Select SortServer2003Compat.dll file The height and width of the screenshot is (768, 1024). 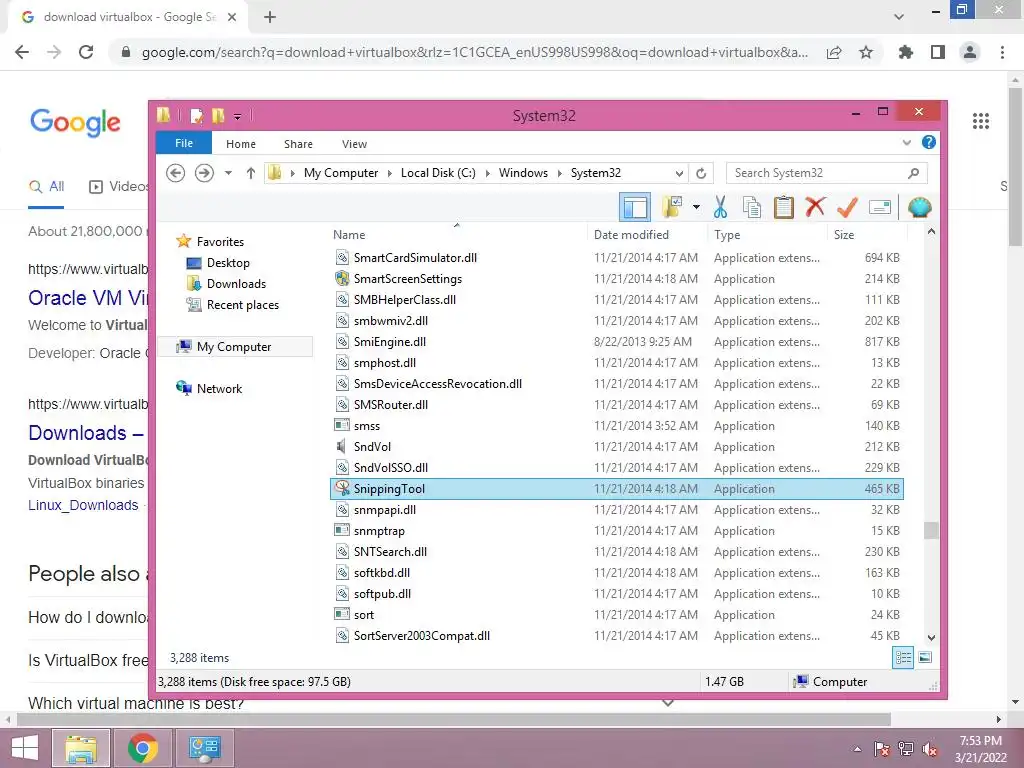[616, 635]
